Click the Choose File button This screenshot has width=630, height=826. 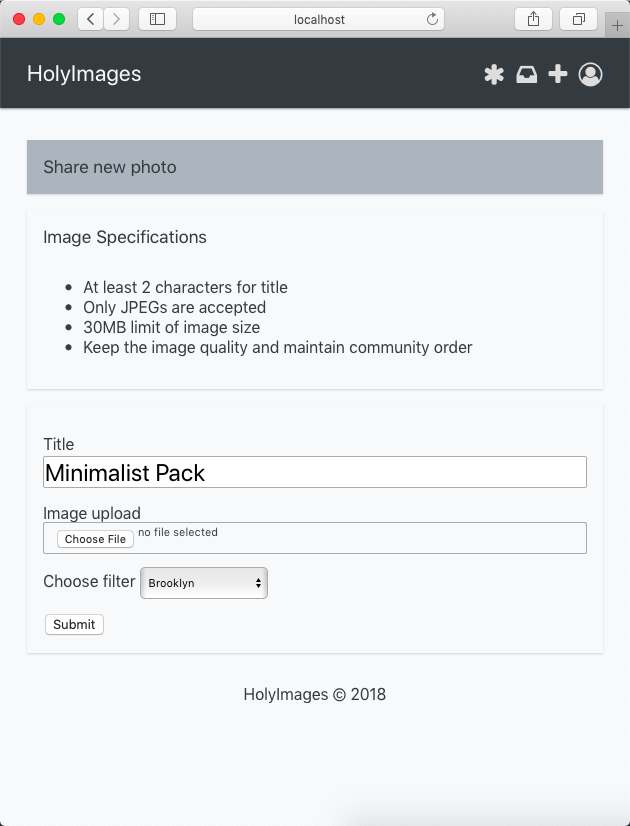95,539
